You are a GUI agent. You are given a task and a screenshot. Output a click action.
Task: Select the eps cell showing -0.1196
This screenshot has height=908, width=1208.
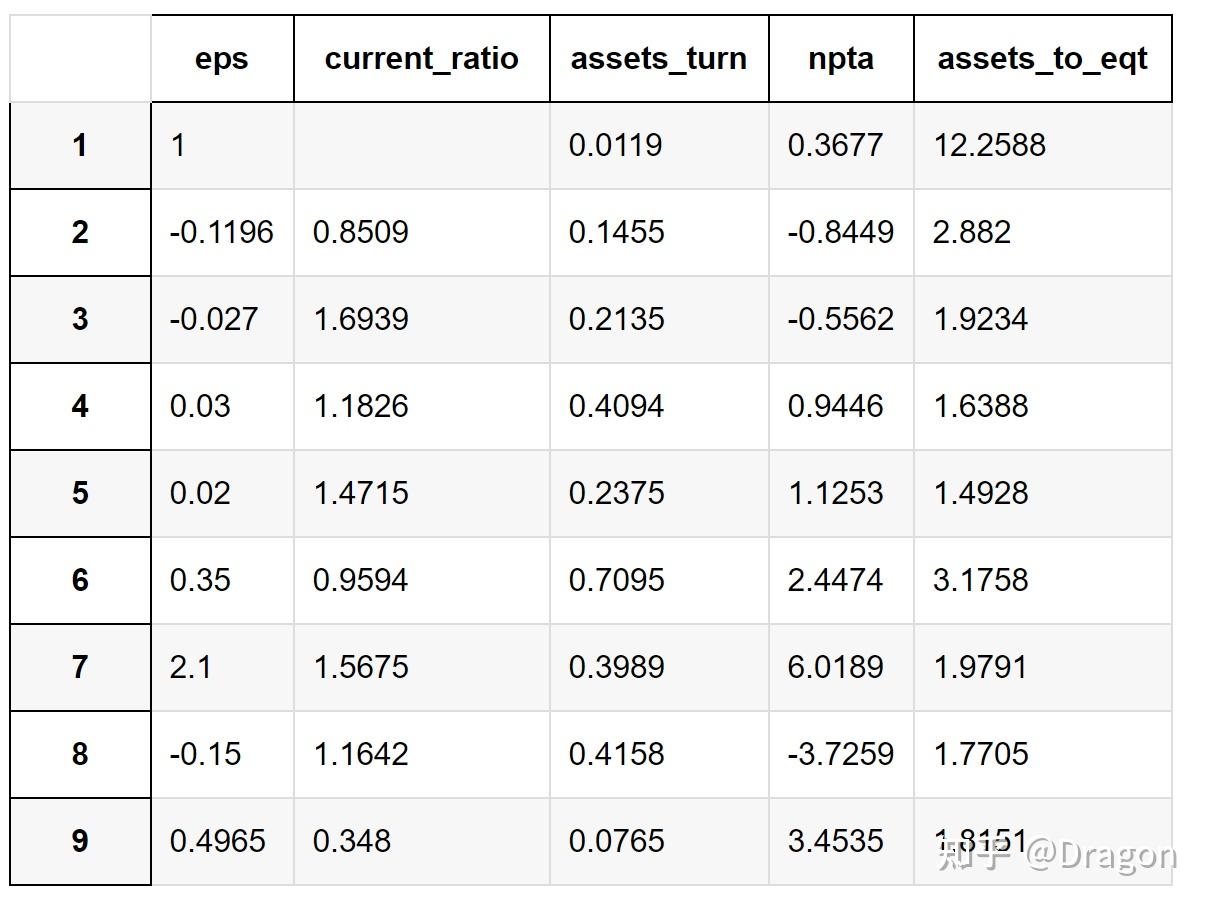pos(221,233)
